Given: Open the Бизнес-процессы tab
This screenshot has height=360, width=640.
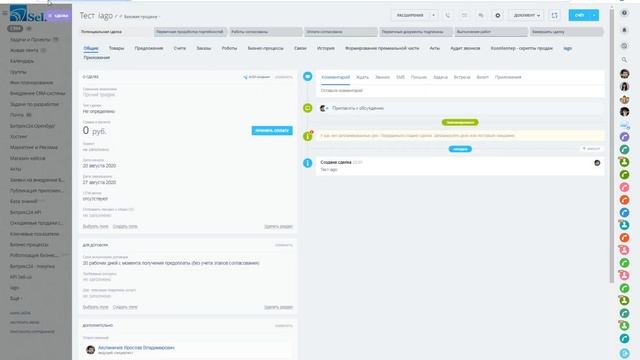Looking at the screenshot, I should 265,48.
